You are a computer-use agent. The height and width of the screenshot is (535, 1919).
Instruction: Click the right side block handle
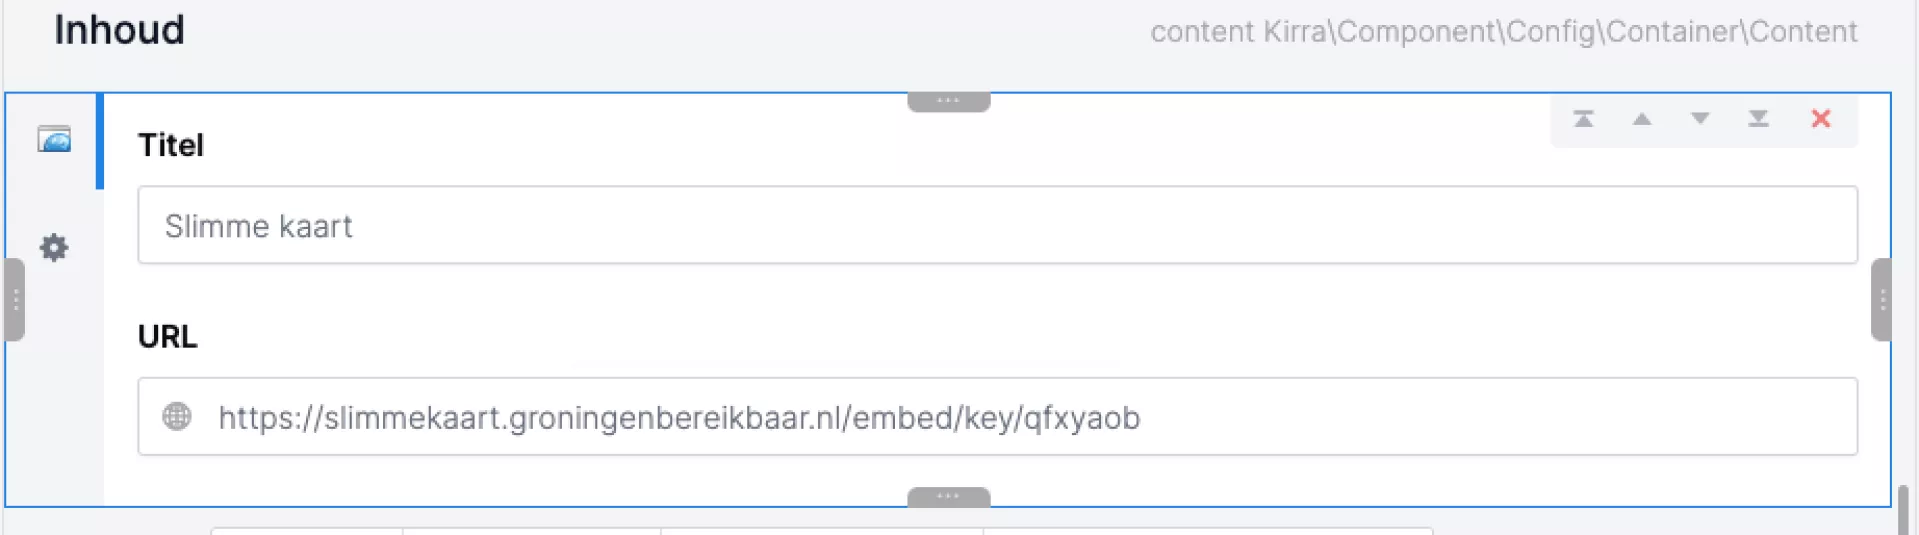point(1881,300)
